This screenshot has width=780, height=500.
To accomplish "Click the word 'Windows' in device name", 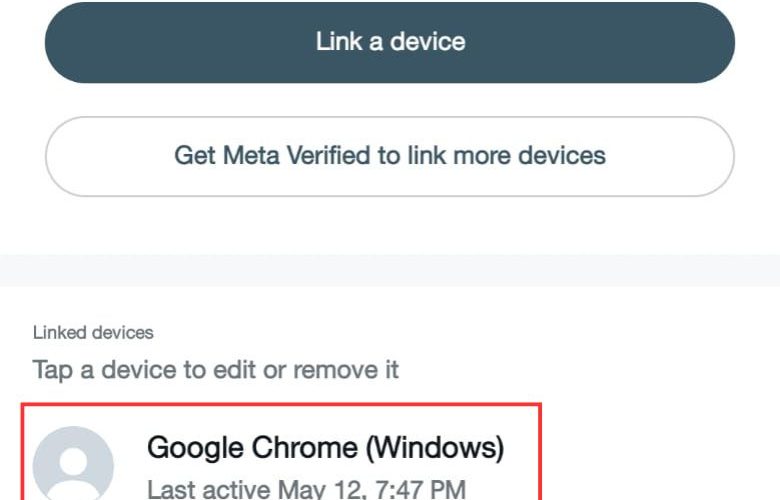I will [435, 448].
